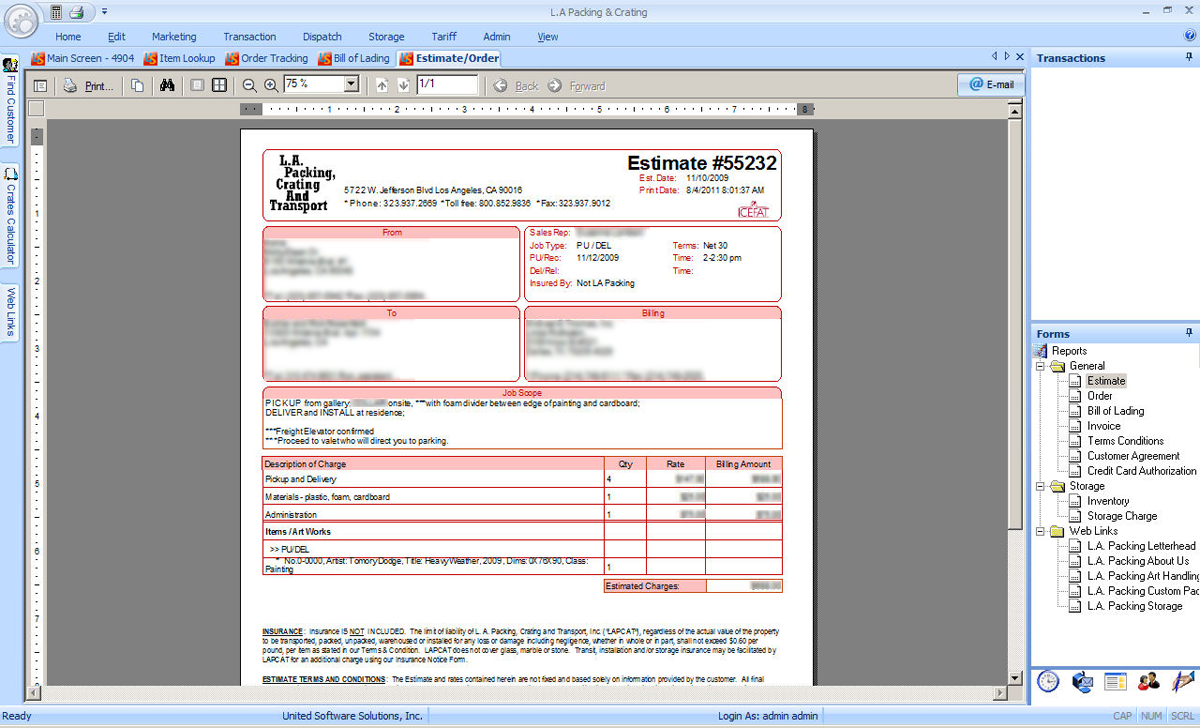Select Invoice in the Forms tree
Screen dimensions: 1200x728
click(x=1104, y=426)
